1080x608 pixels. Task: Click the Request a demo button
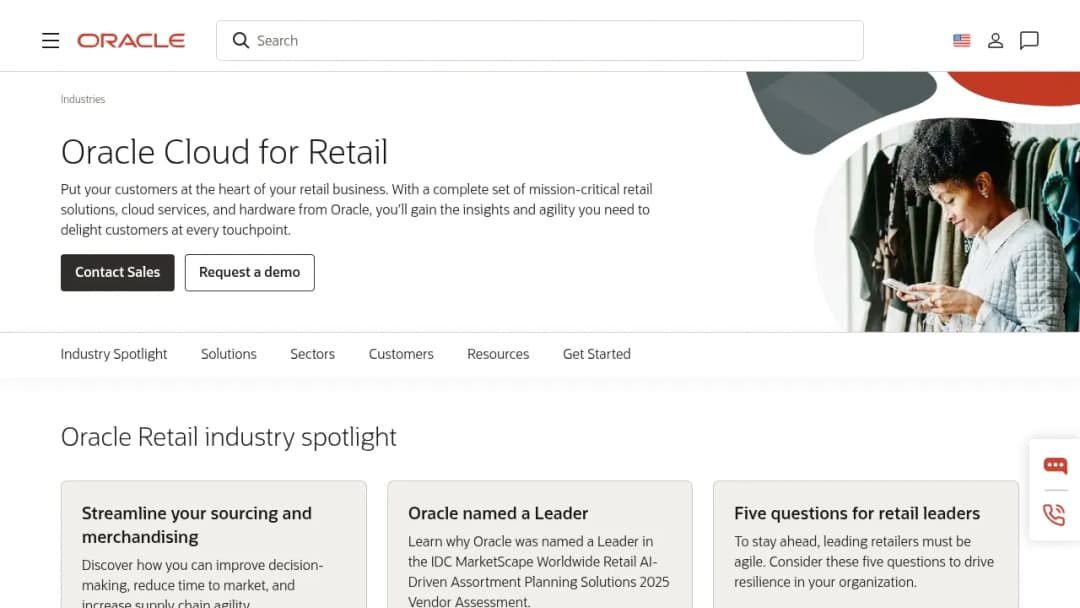pos(249,273)
